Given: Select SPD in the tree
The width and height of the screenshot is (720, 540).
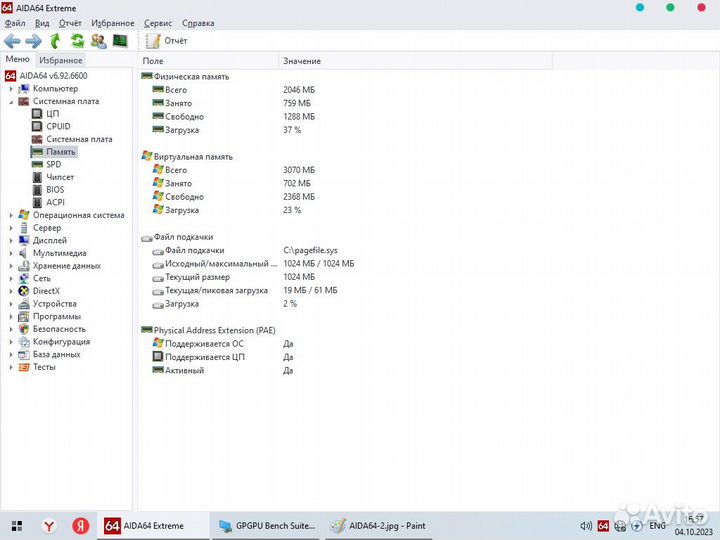Looking at the screenshot, I should pyautogui.click(x=53, y=164).
